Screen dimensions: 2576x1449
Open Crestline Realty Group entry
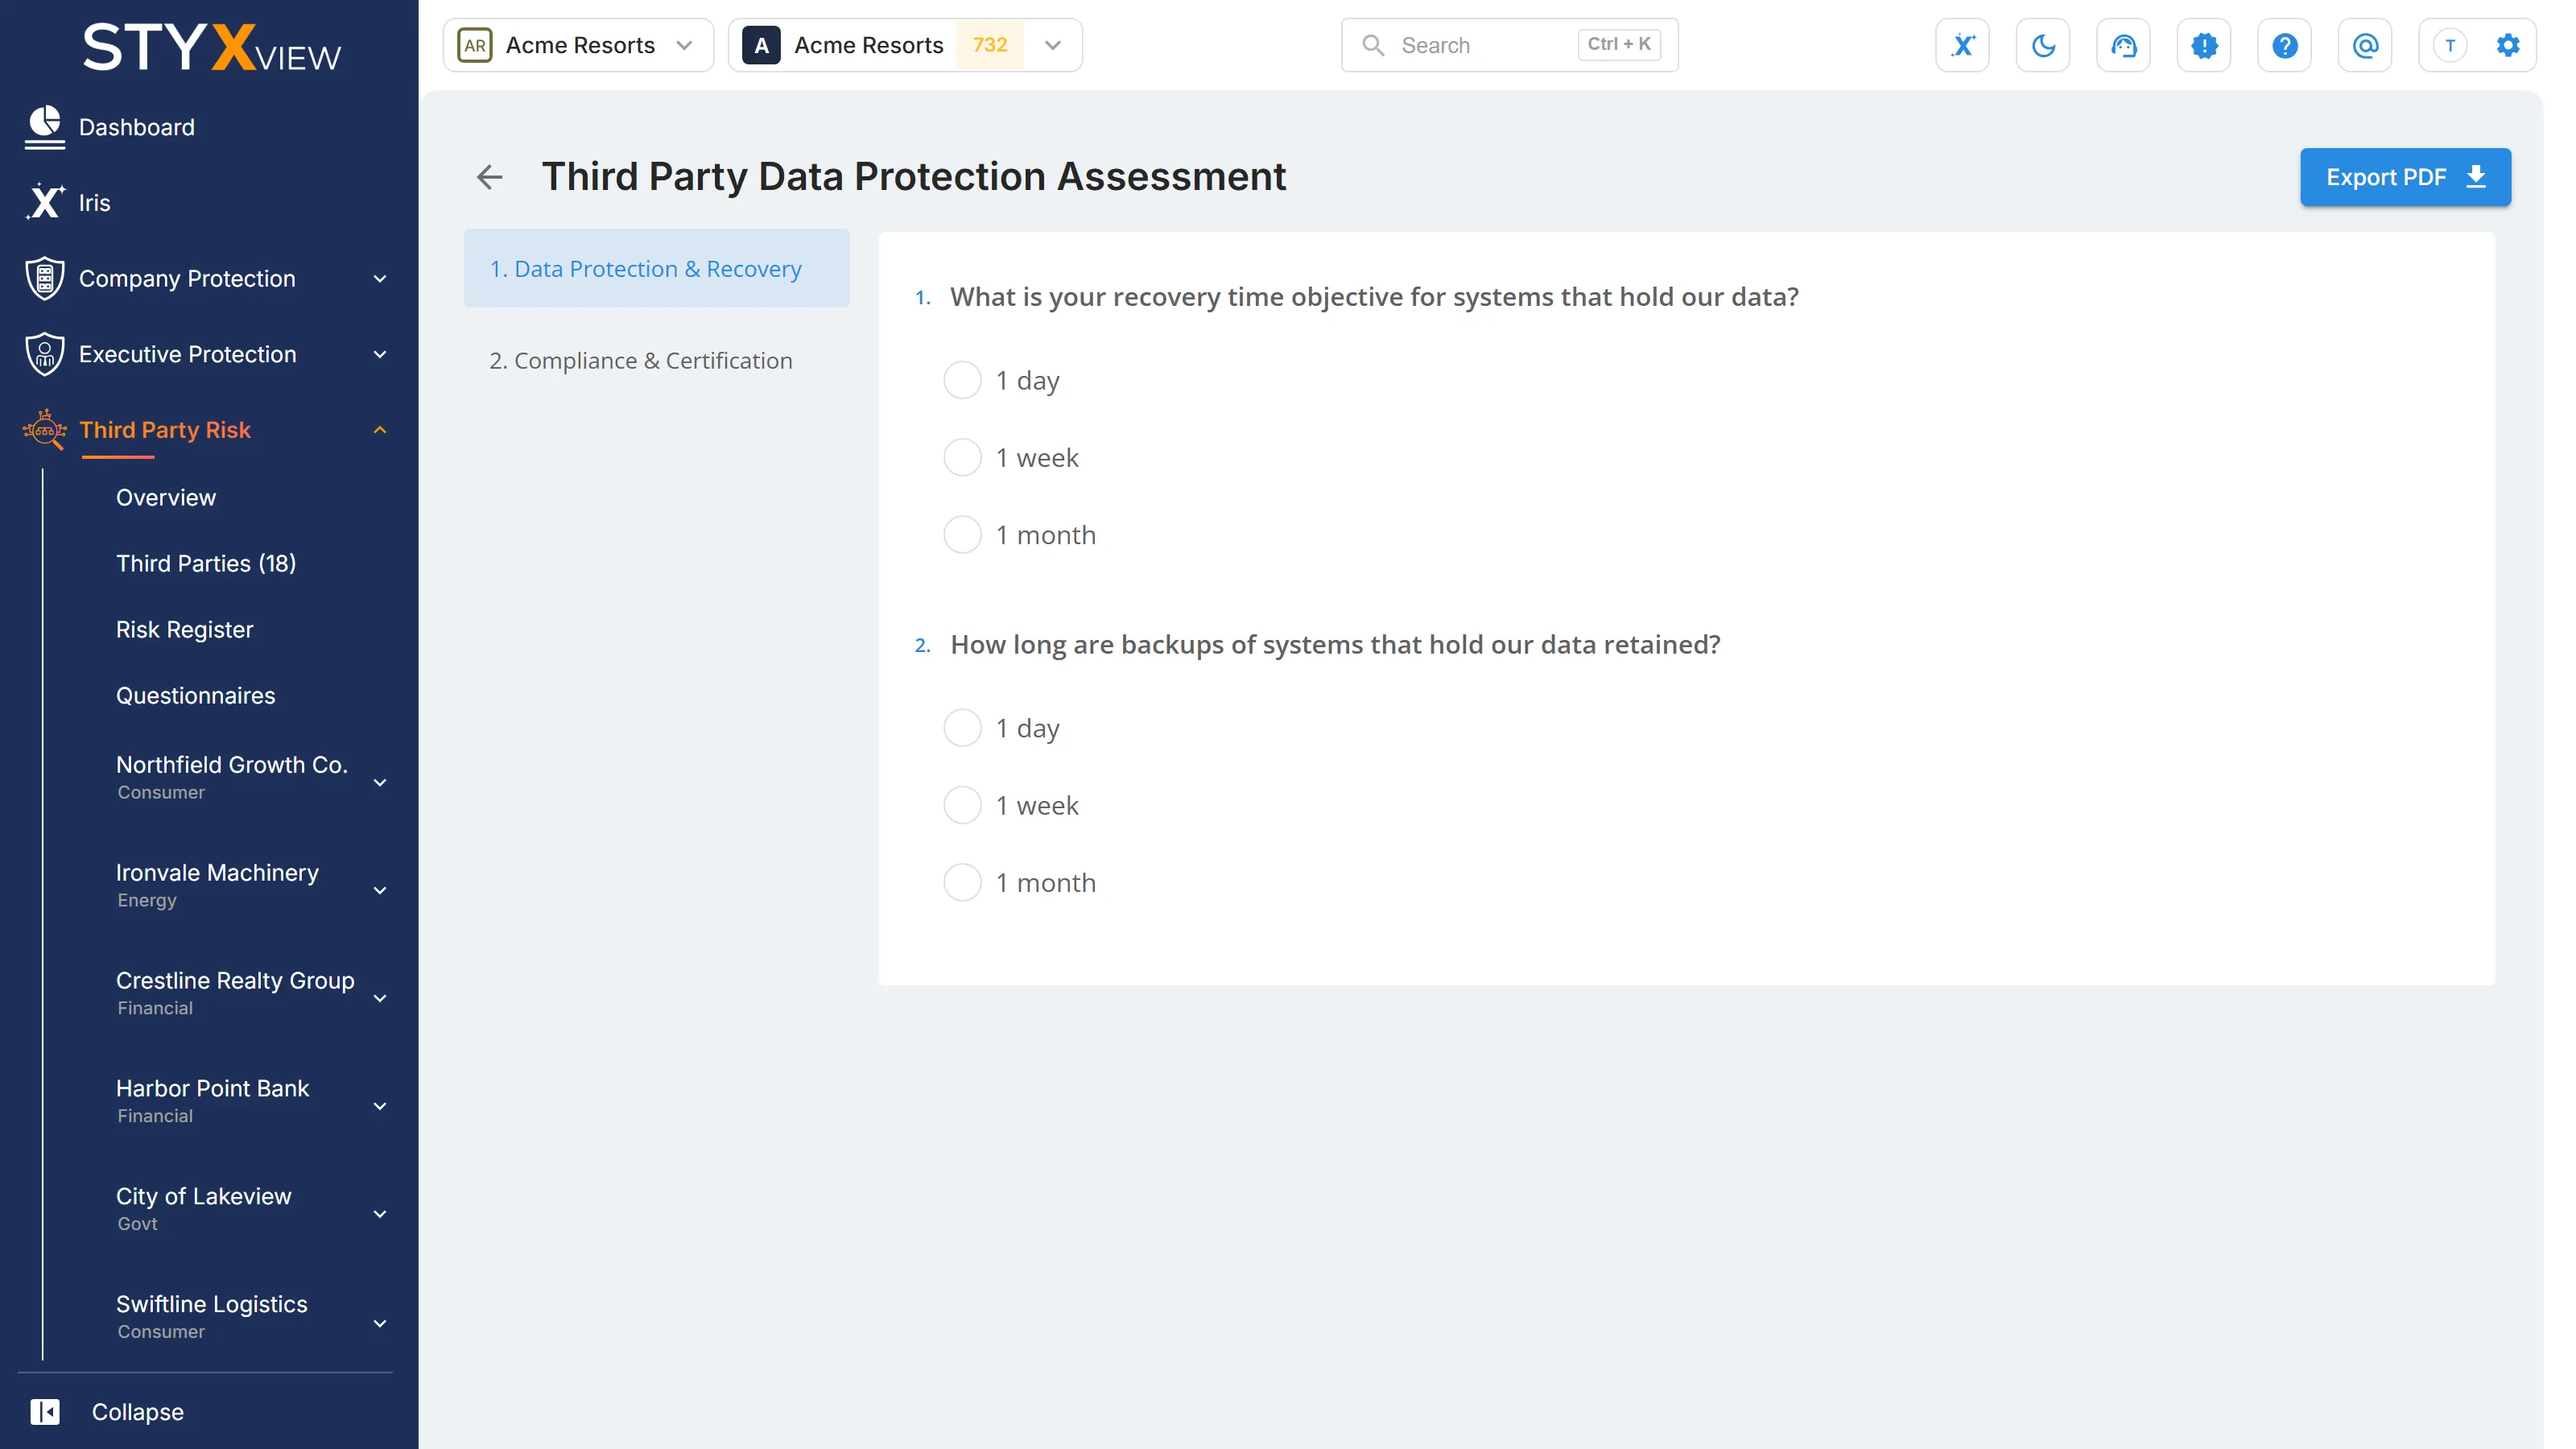click(x=235, y=993)
